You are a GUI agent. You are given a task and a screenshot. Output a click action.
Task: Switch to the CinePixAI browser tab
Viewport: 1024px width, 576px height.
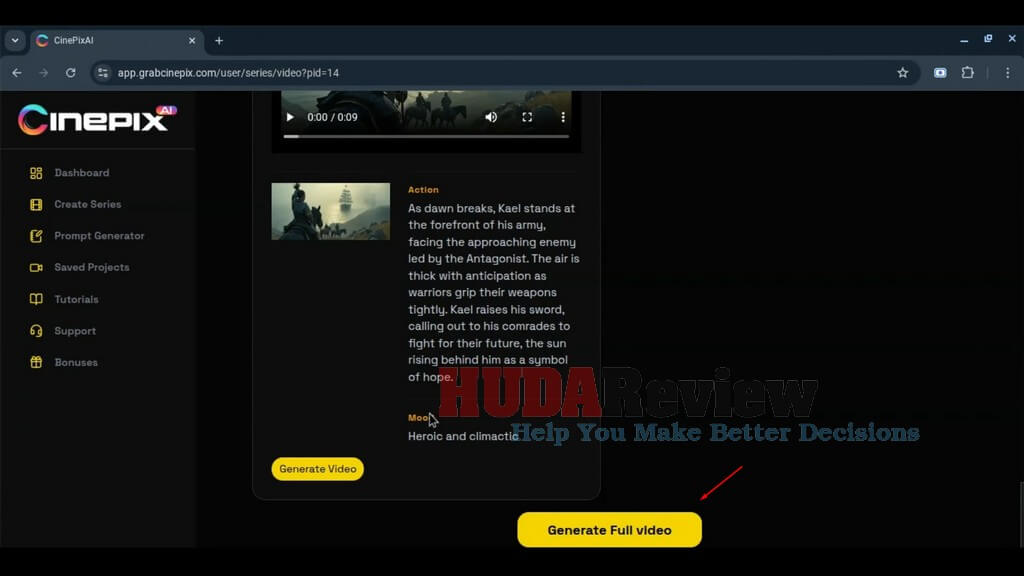click(x=116, y=40)
